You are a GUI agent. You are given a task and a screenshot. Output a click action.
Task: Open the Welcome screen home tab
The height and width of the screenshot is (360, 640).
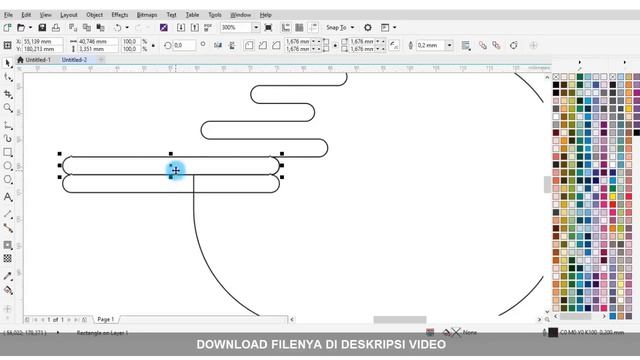click(x=20, y=60)
